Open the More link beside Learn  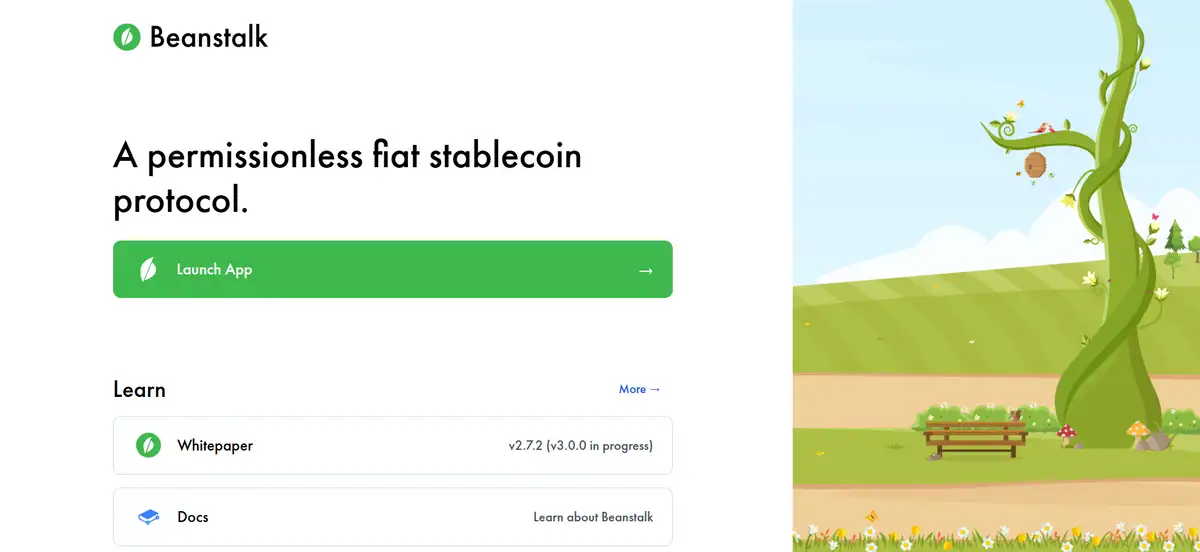tap(639, 389)
